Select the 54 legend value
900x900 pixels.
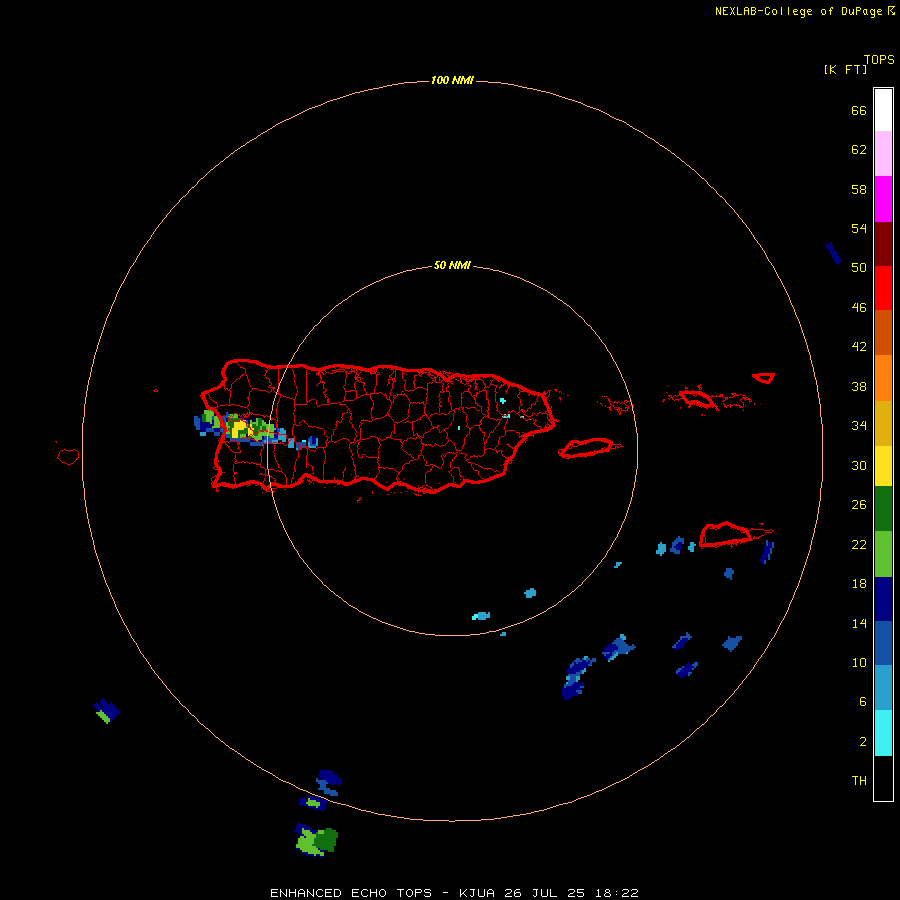[859, 228]
